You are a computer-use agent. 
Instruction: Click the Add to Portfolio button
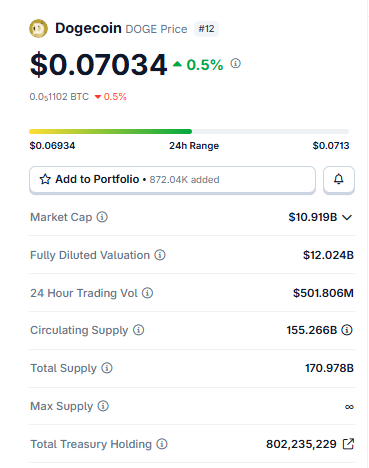click(x=172, y=179)
